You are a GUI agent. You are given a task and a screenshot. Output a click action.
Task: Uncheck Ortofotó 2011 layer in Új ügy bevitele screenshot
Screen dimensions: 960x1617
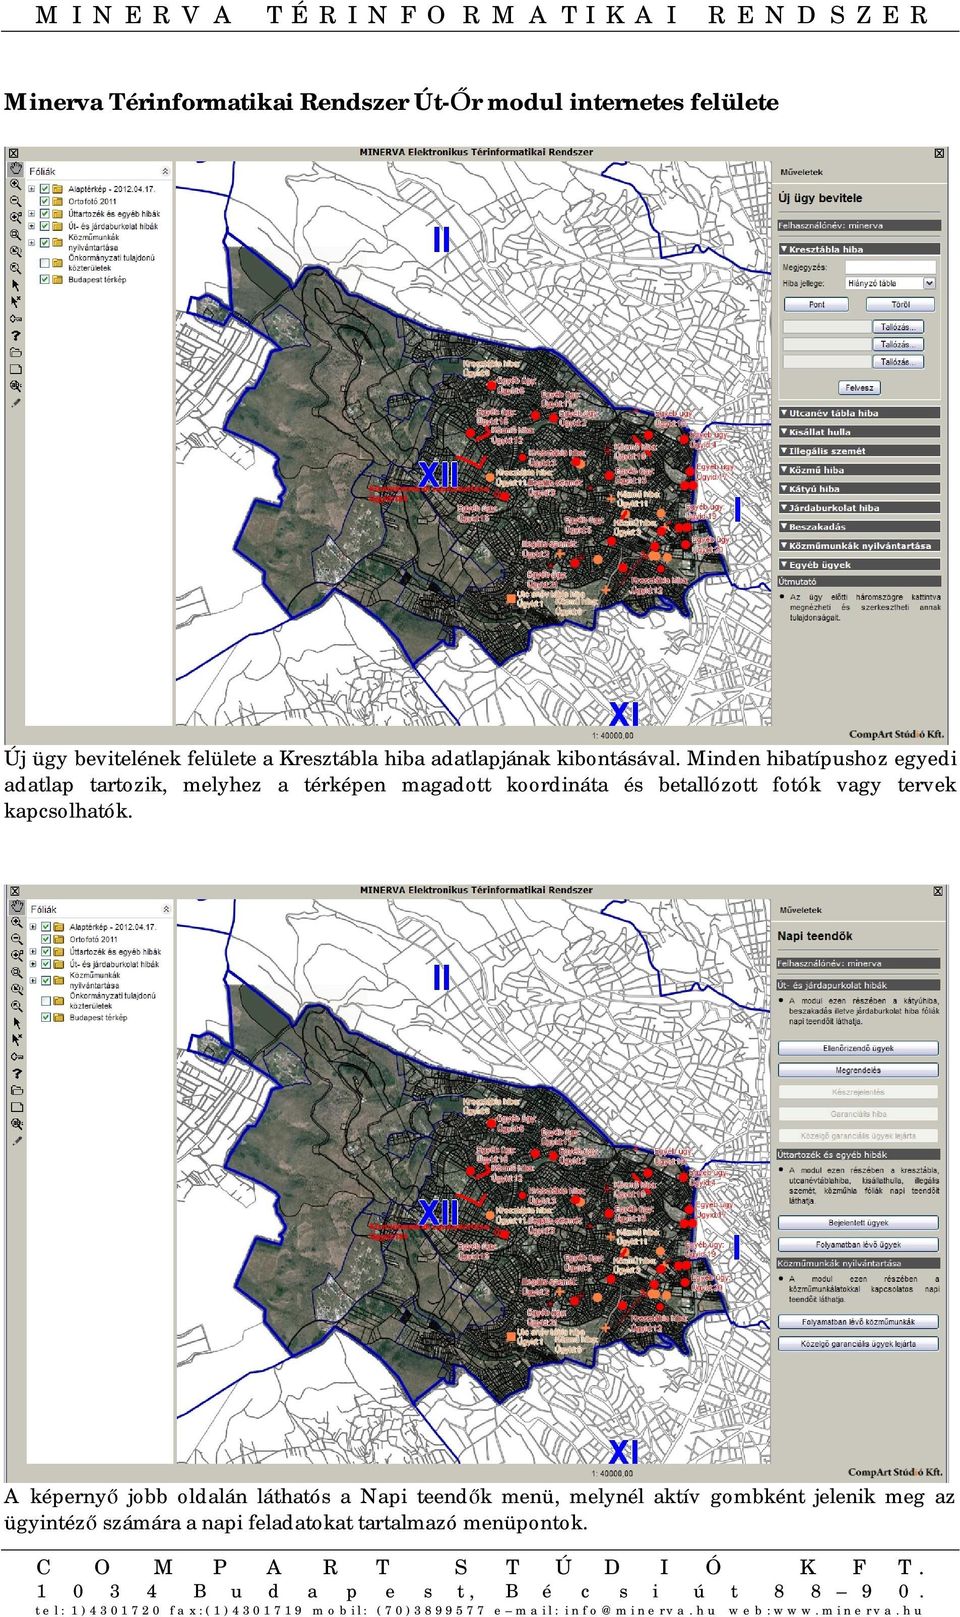tap(45, 201)
